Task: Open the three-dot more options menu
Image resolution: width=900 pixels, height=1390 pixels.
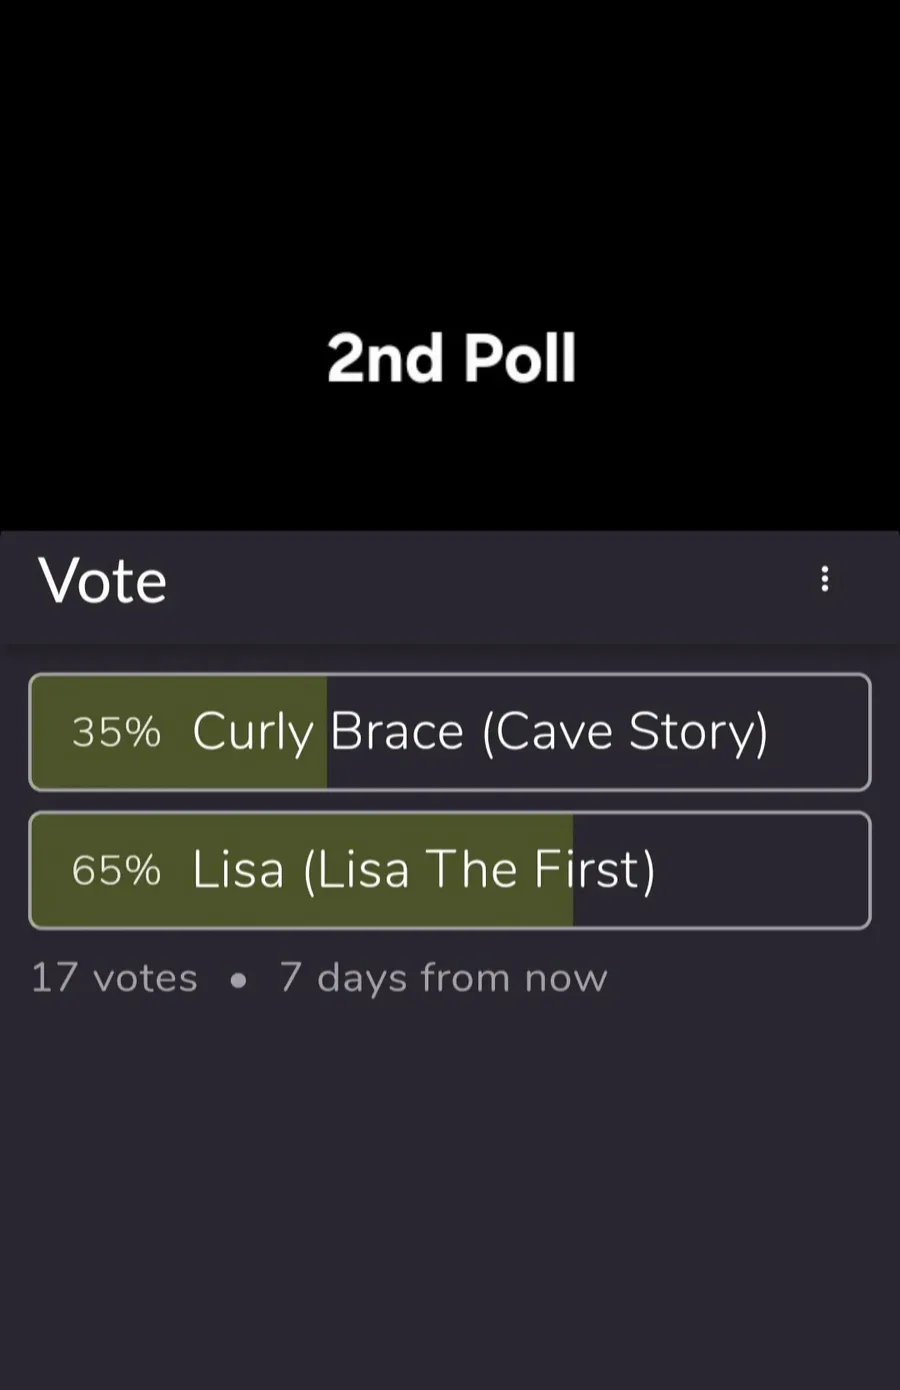Action: (x=825, y=579)
